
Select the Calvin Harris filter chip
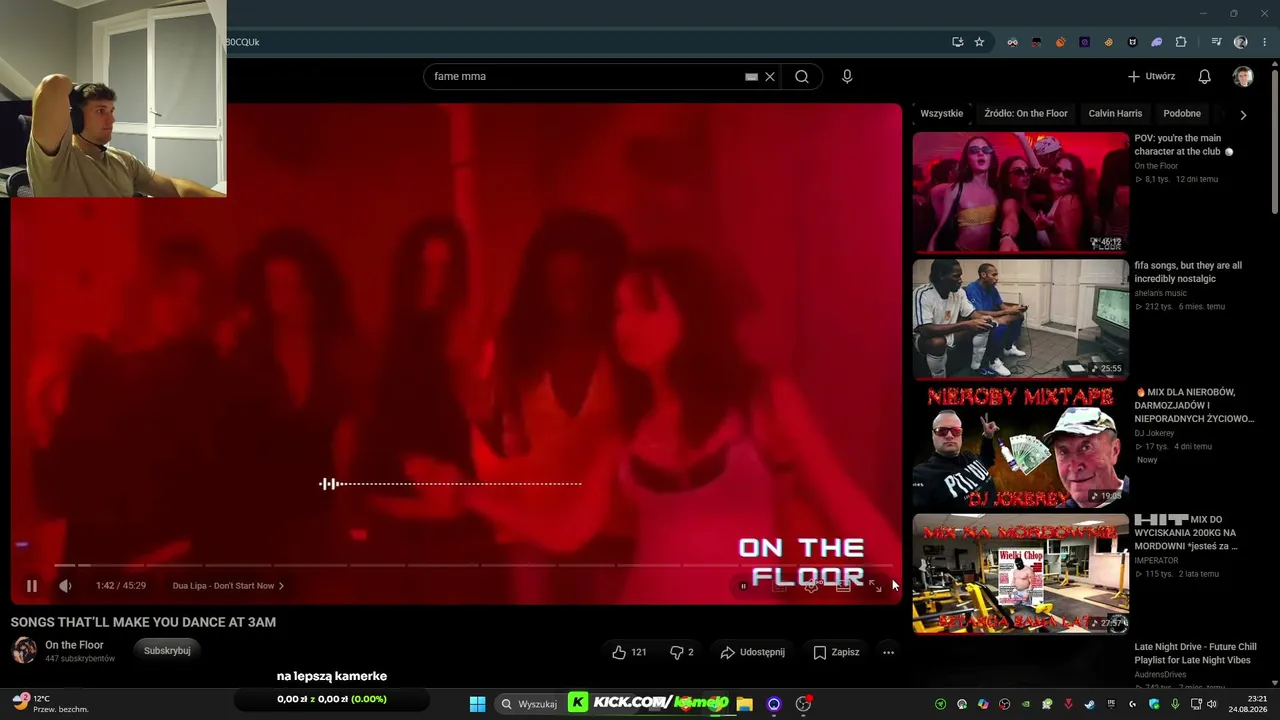(1115, 114)
